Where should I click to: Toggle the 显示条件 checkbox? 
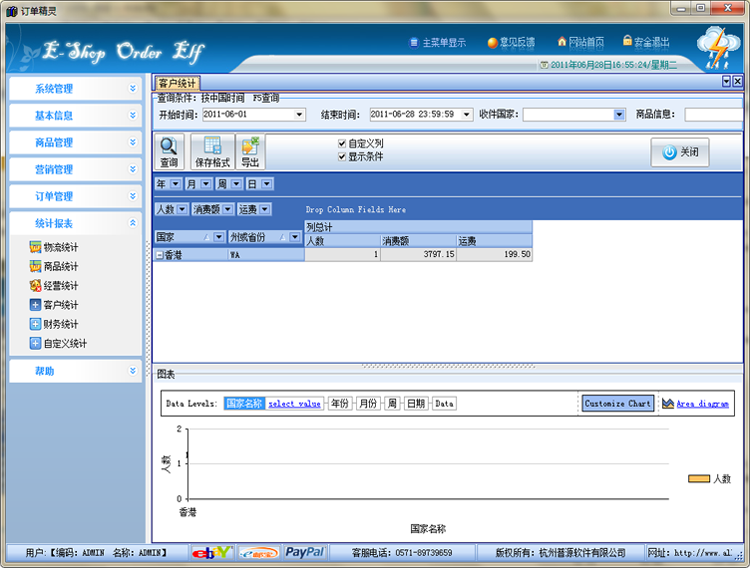[342, 156]
